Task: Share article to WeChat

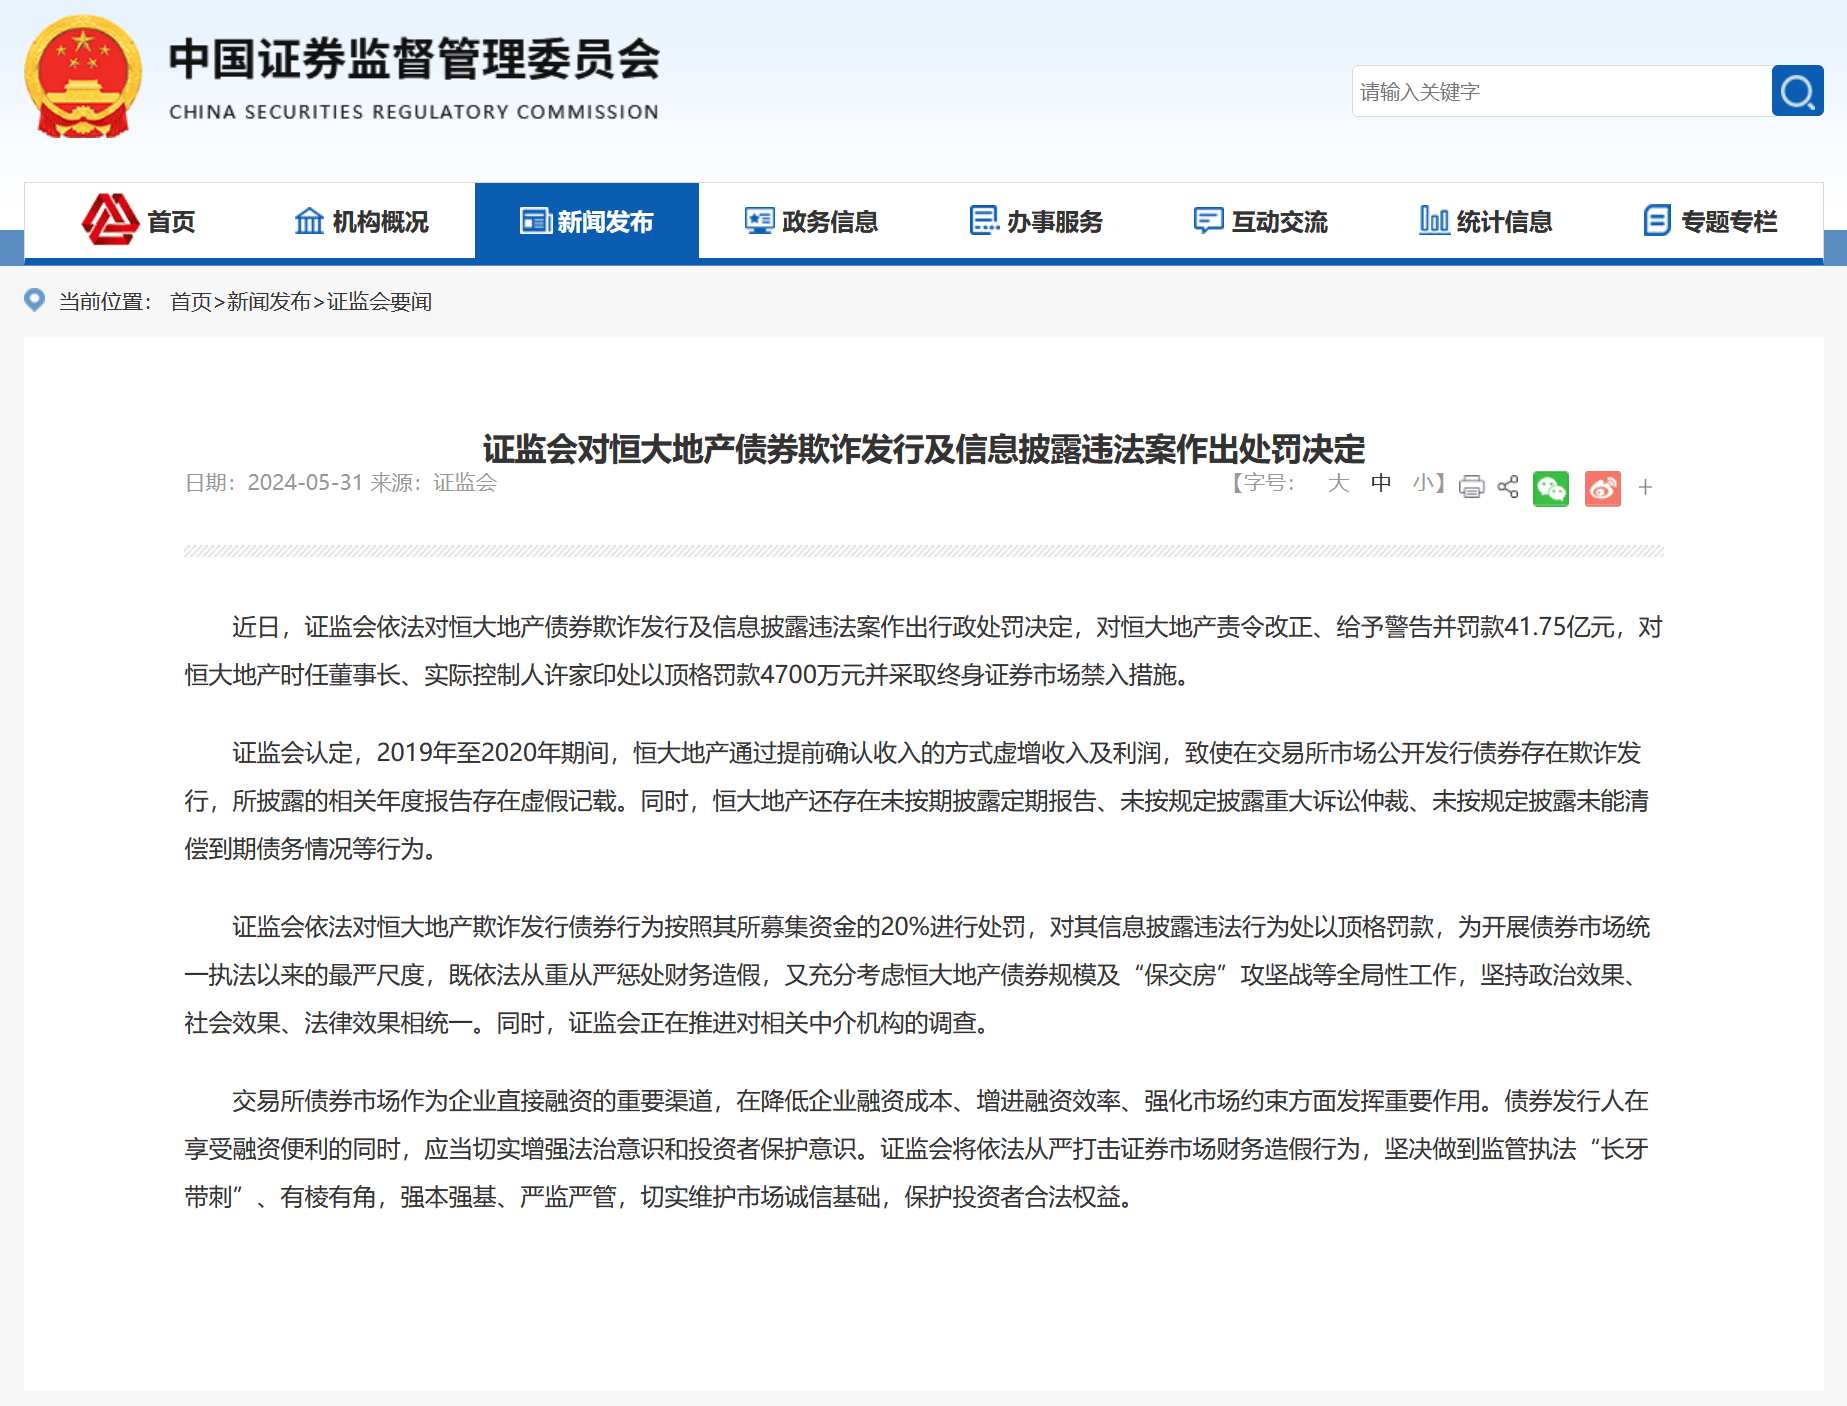Action: click(1551, 489)
